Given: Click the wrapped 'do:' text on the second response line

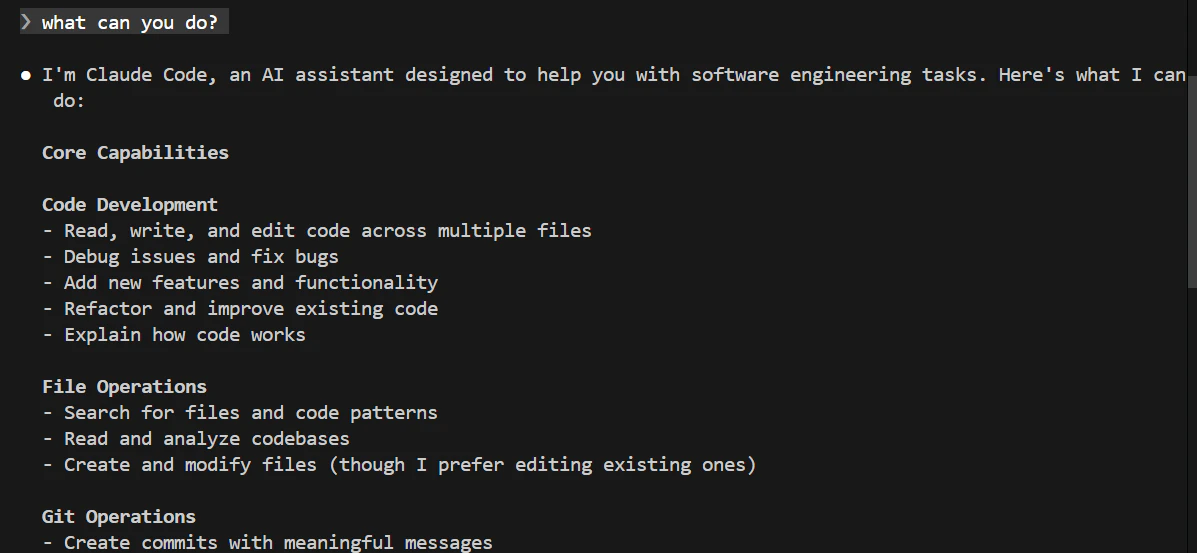Looking at the screenshot, I should coord(69,101).
